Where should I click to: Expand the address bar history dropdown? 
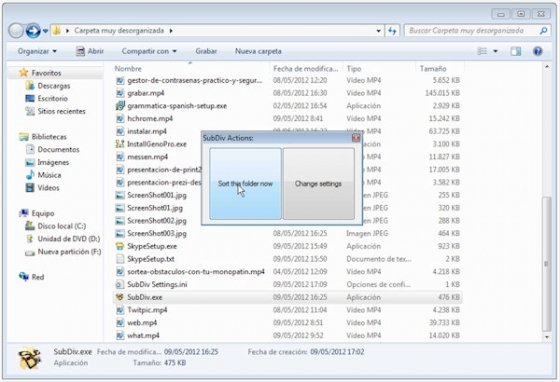[378, 31]
